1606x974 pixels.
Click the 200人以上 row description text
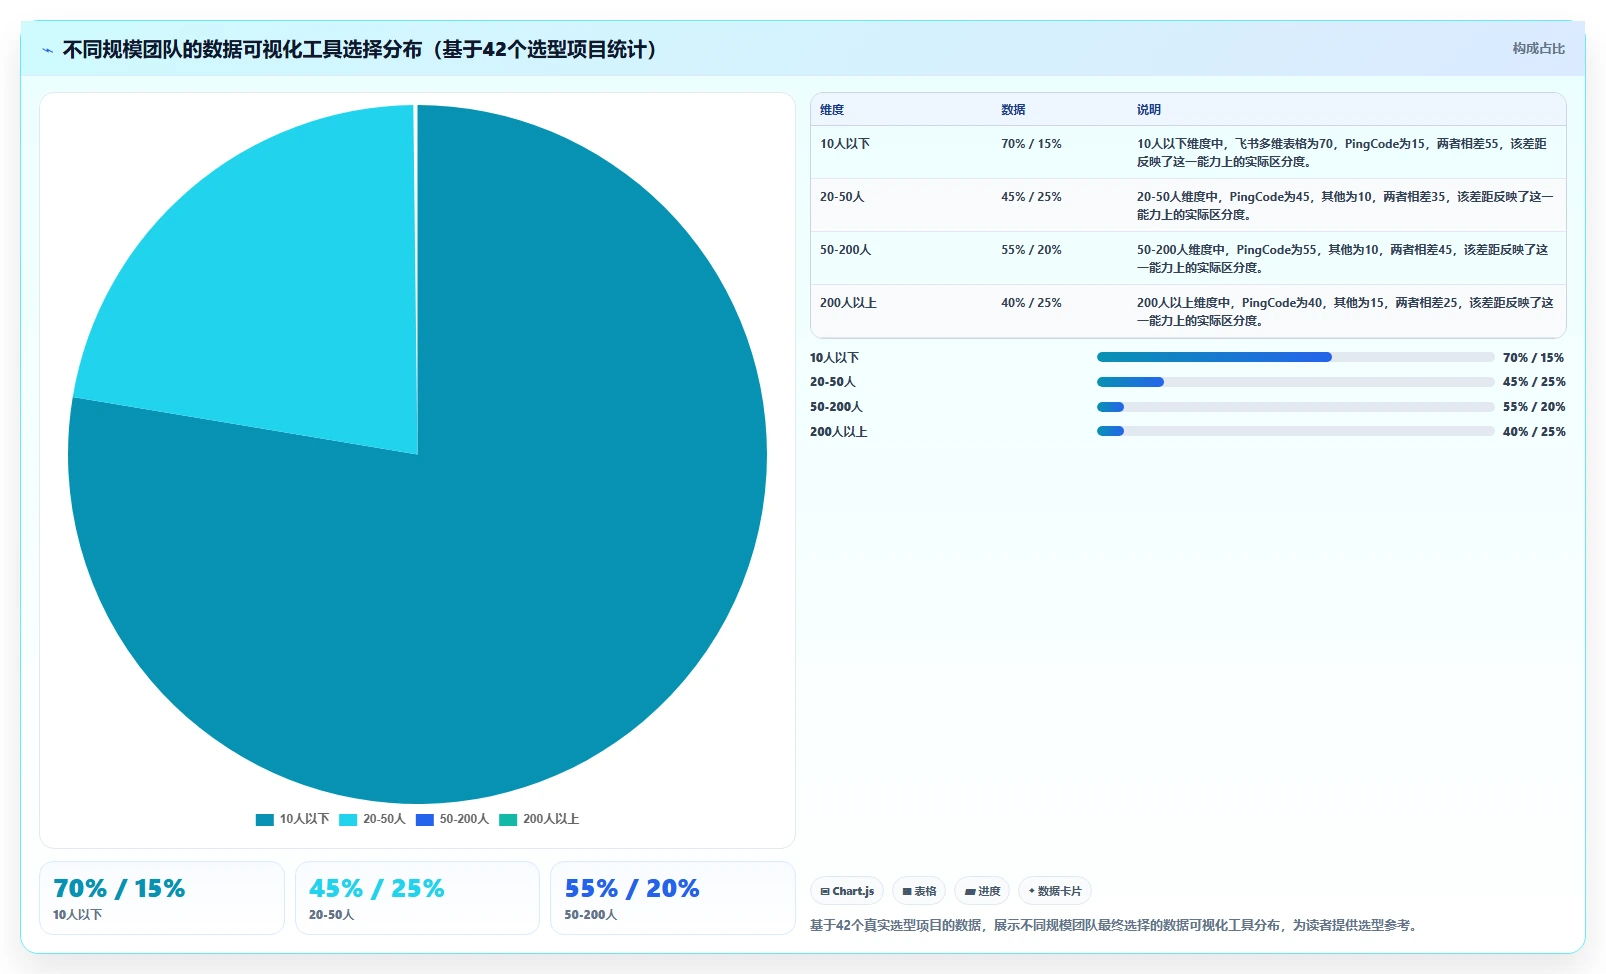(x=1345, y=312)
